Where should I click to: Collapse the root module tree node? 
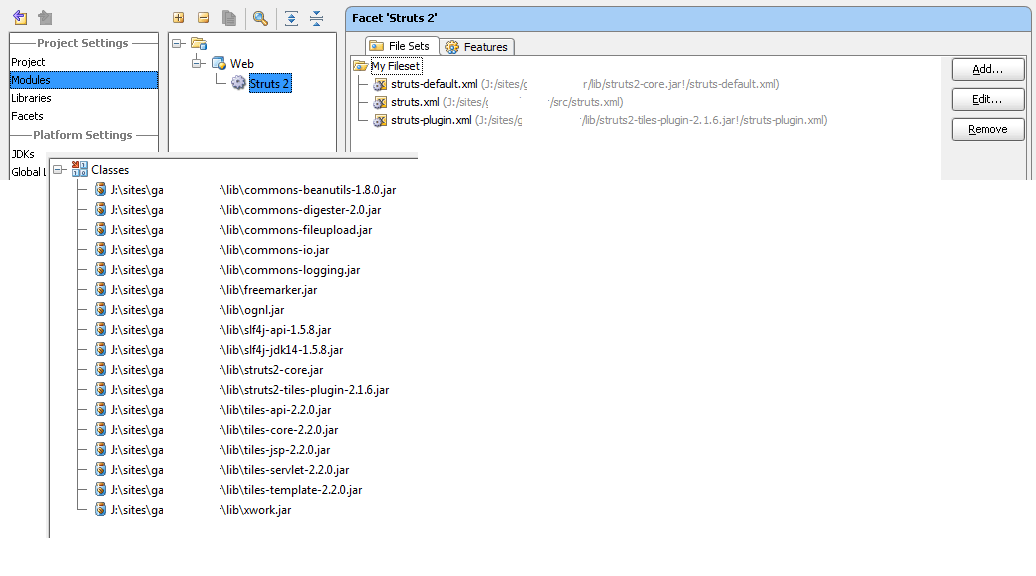coord(177,43)
